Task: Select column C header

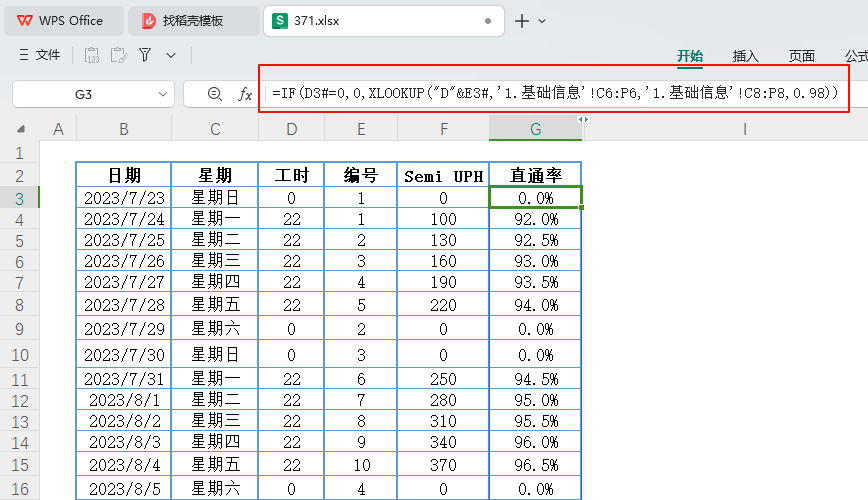Action: (215, 129)
